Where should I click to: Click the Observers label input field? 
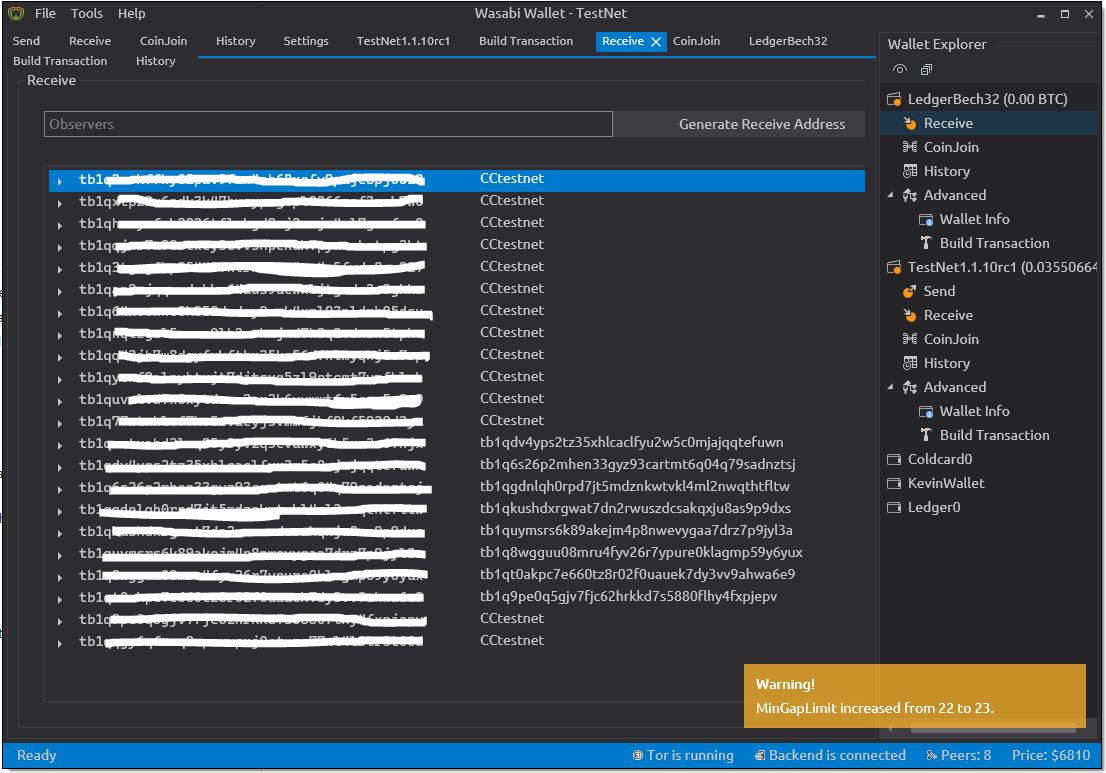pos(328,124)
